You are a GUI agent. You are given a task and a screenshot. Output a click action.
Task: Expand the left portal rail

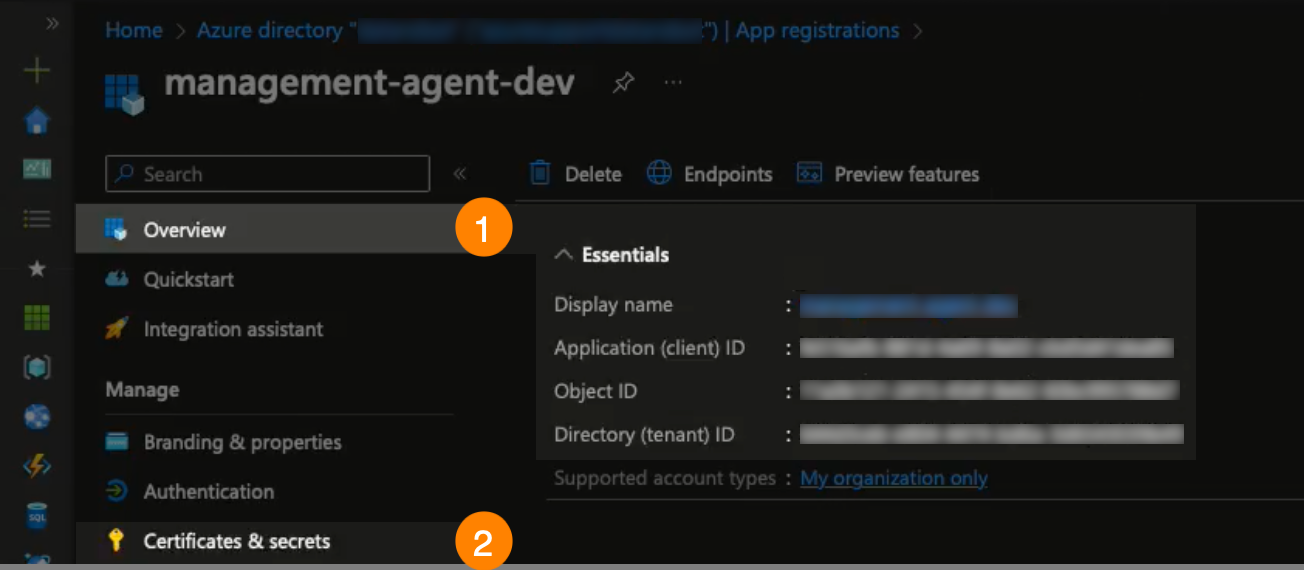pos(52,23)
